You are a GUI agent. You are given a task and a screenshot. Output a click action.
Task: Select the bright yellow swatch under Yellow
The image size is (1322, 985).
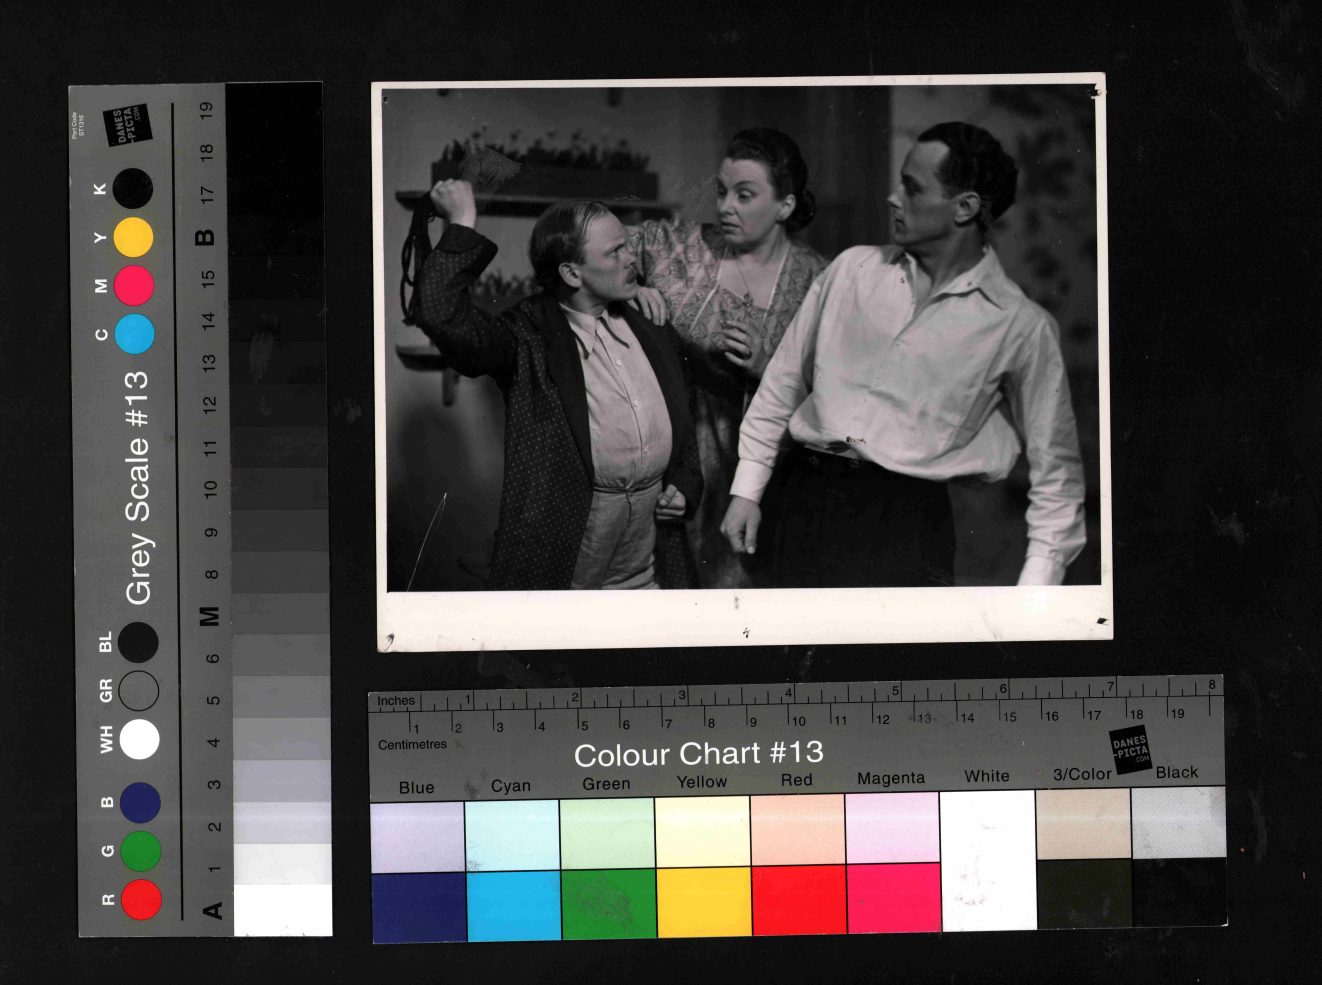[x=703, y=901]
